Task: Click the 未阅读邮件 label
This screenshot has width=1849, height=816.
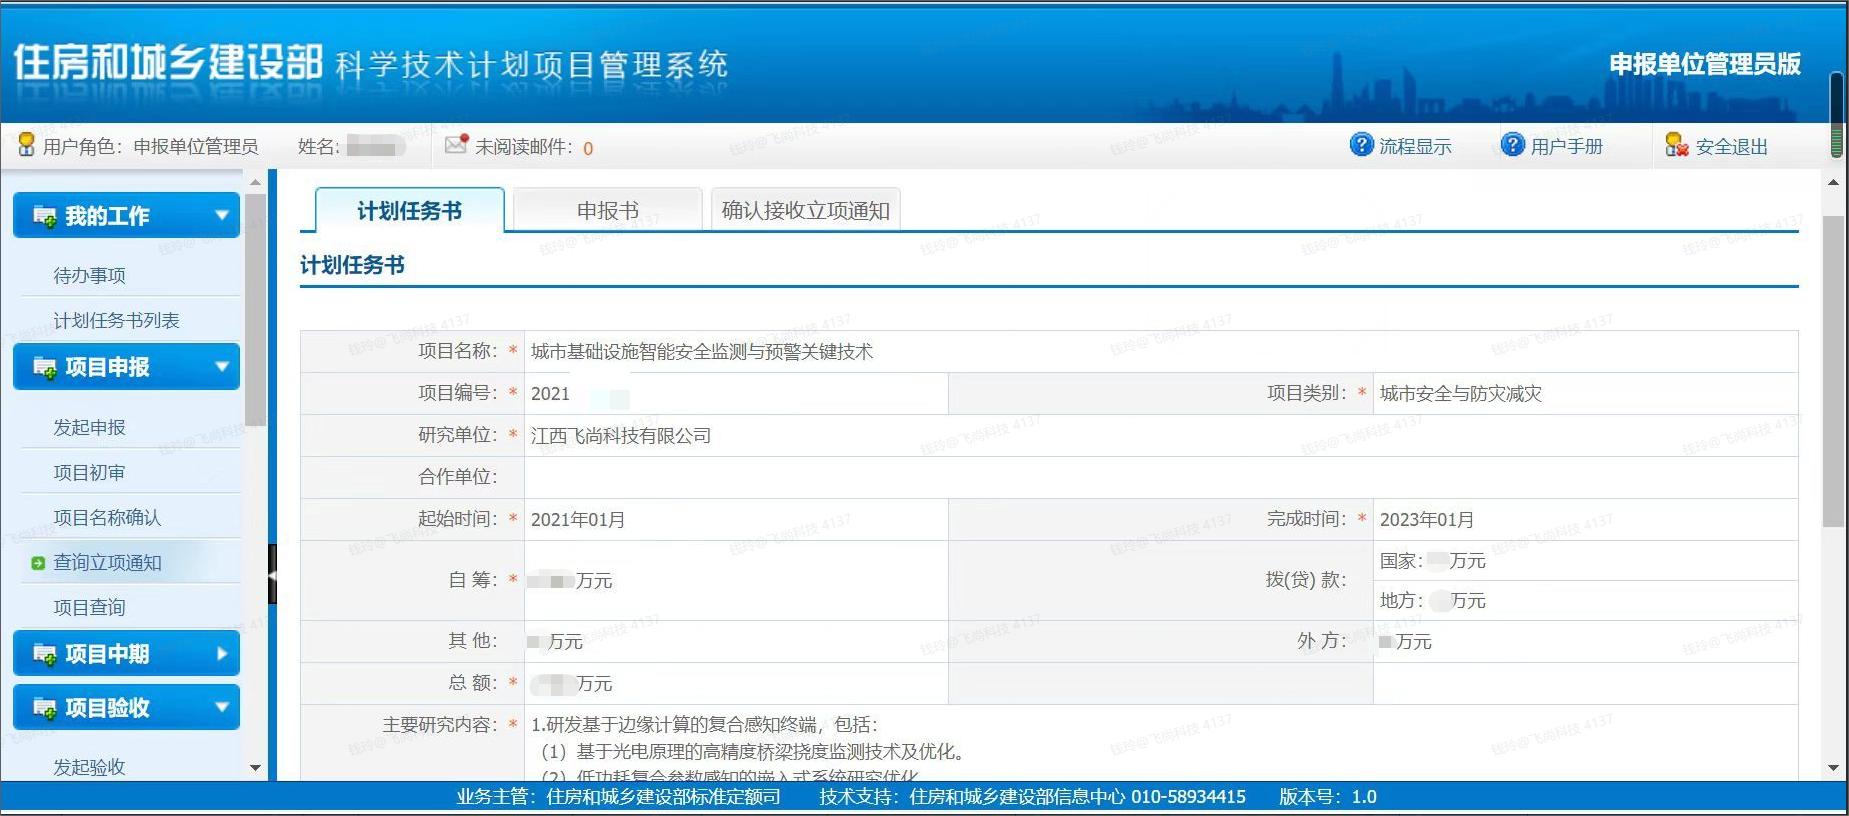Action: point(523,146)
